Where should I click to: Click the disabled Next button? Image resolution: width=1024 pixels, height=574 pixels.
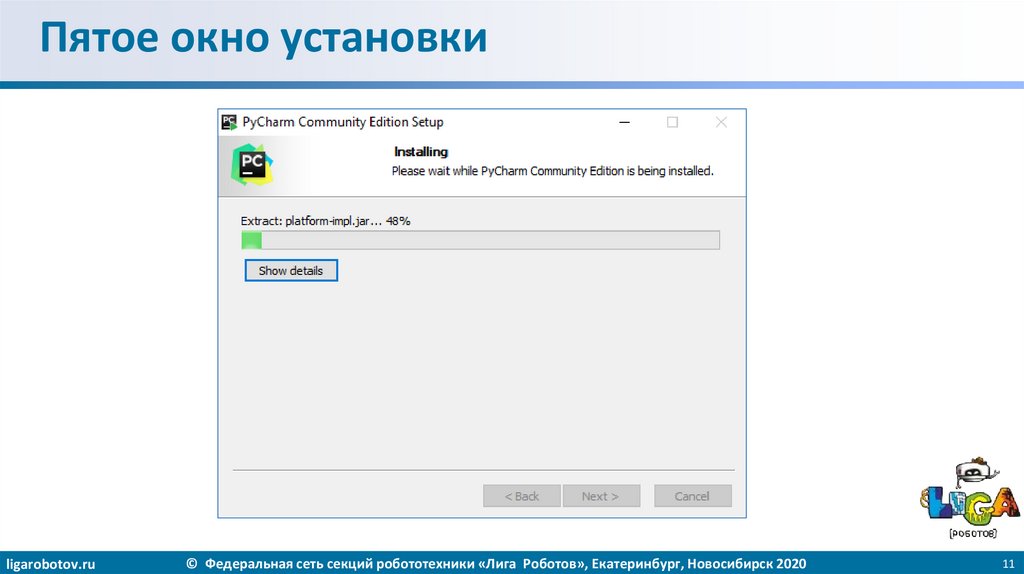(601, 496)
